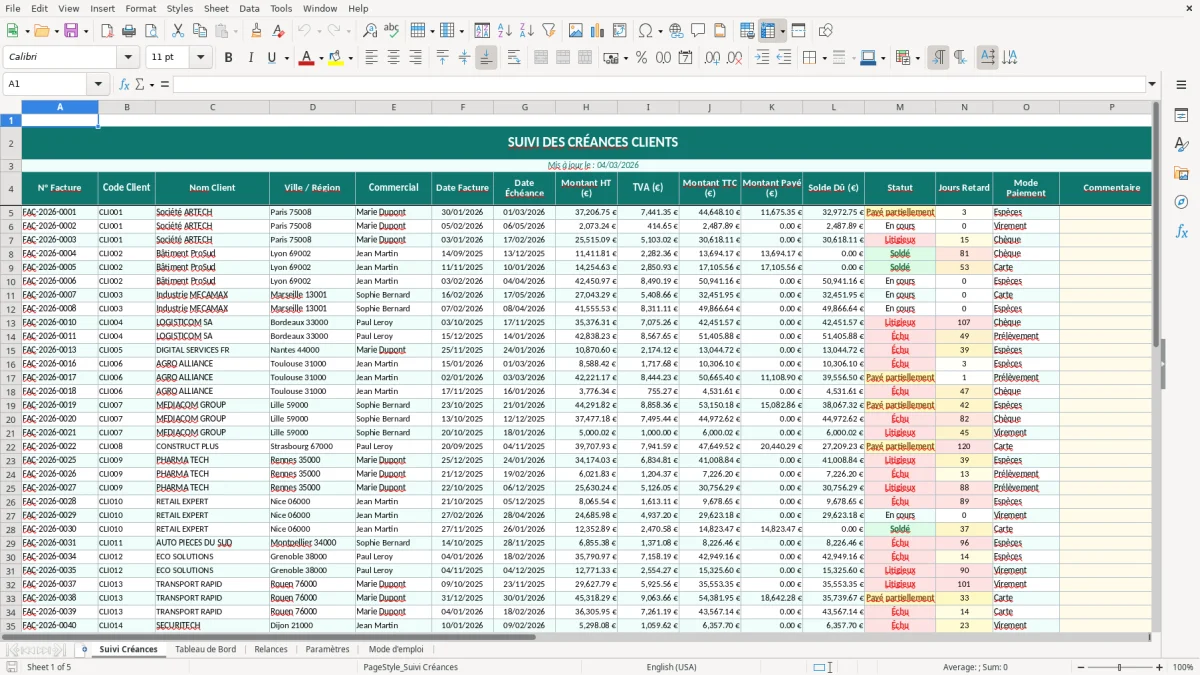Image resolution: width=1200 pixels, height=675 pixels.
Task: Select column header H
Action: tap(586, 107)
